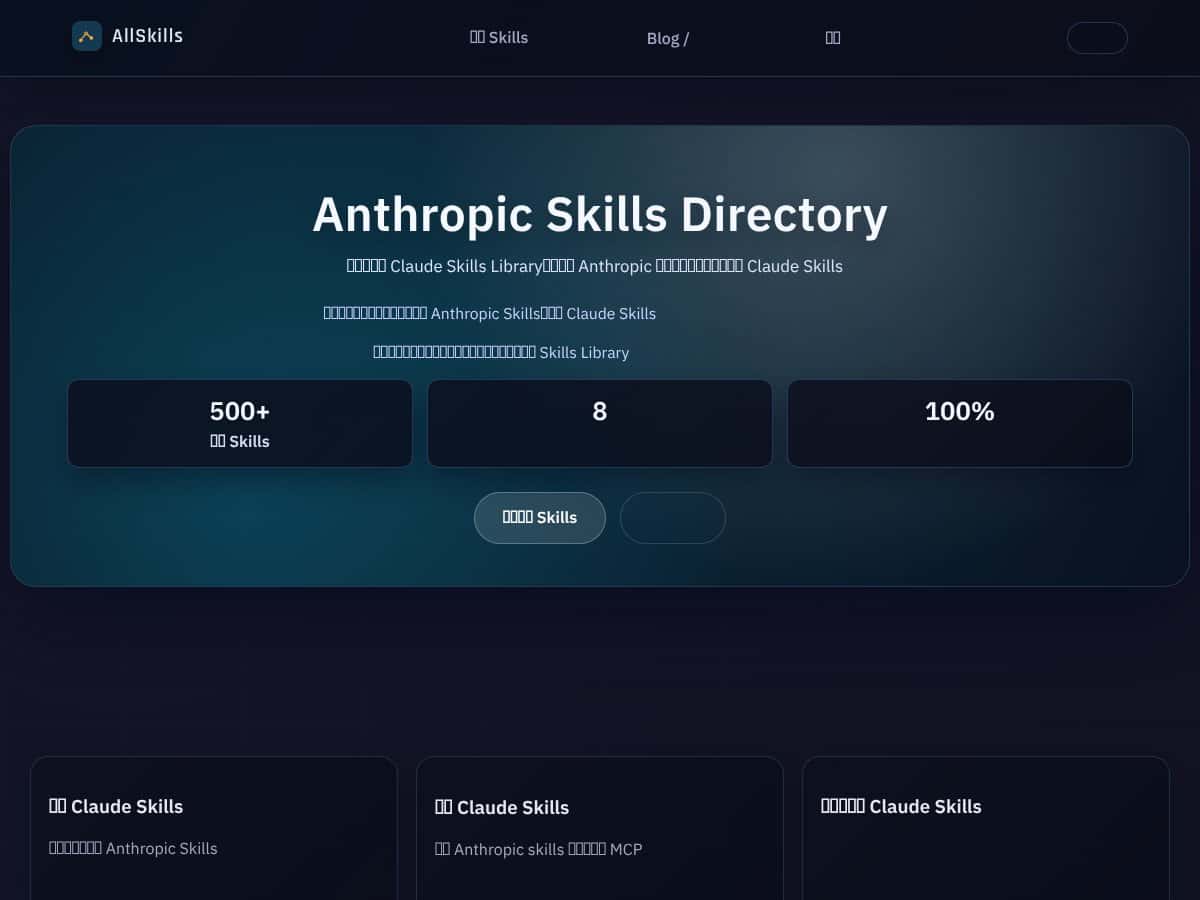
Task: Select the 100% statistic card
Action: pos(959,422)
